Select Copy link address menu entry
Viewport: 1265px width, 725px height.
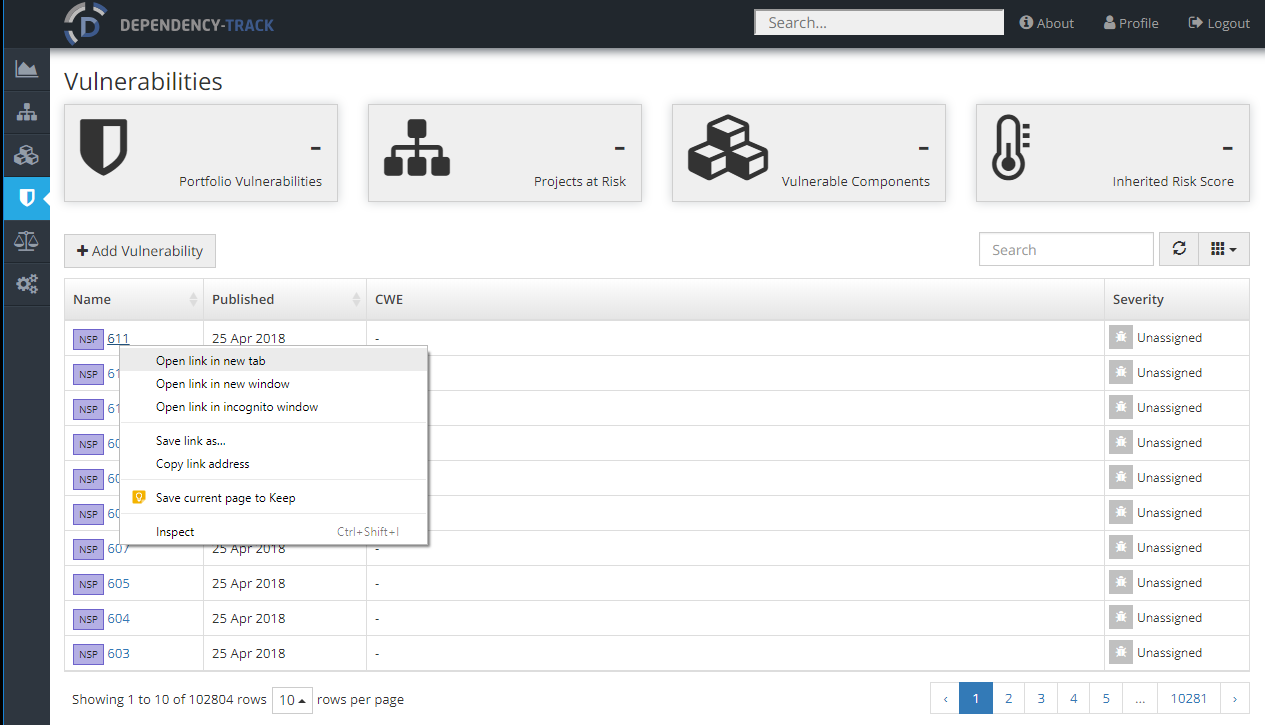(x=273, y=463)
